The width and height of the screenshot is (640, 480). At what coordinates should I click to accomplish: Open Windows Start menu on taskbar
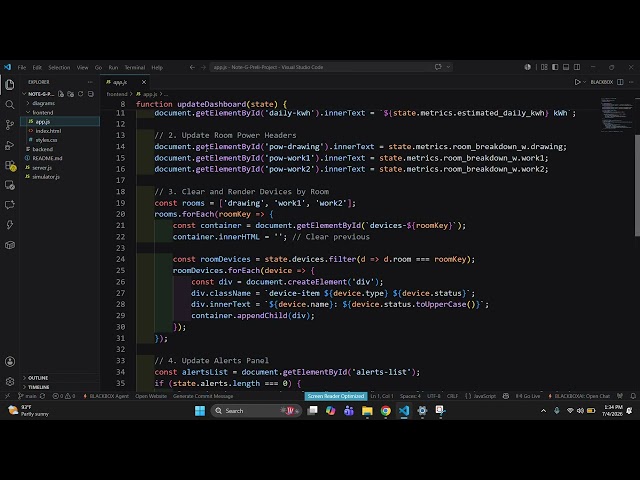(x=200, y=411)
